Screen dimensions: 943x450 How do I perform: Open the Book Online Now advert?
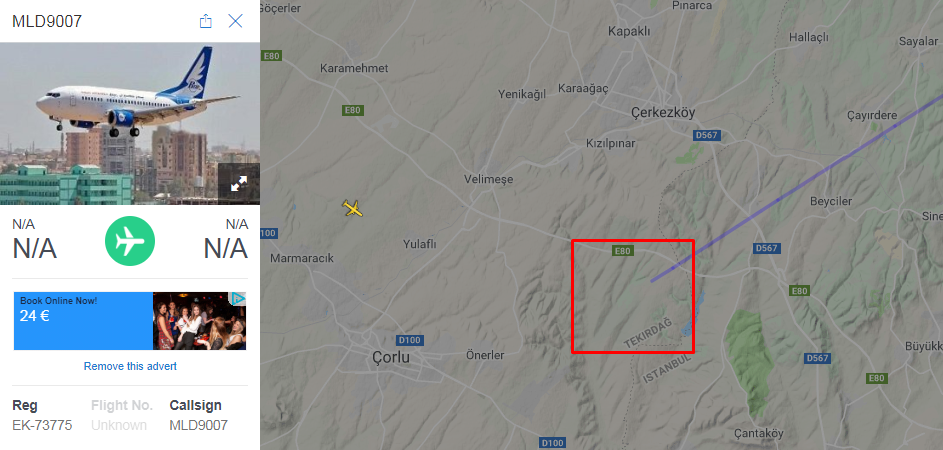[83, 321]
